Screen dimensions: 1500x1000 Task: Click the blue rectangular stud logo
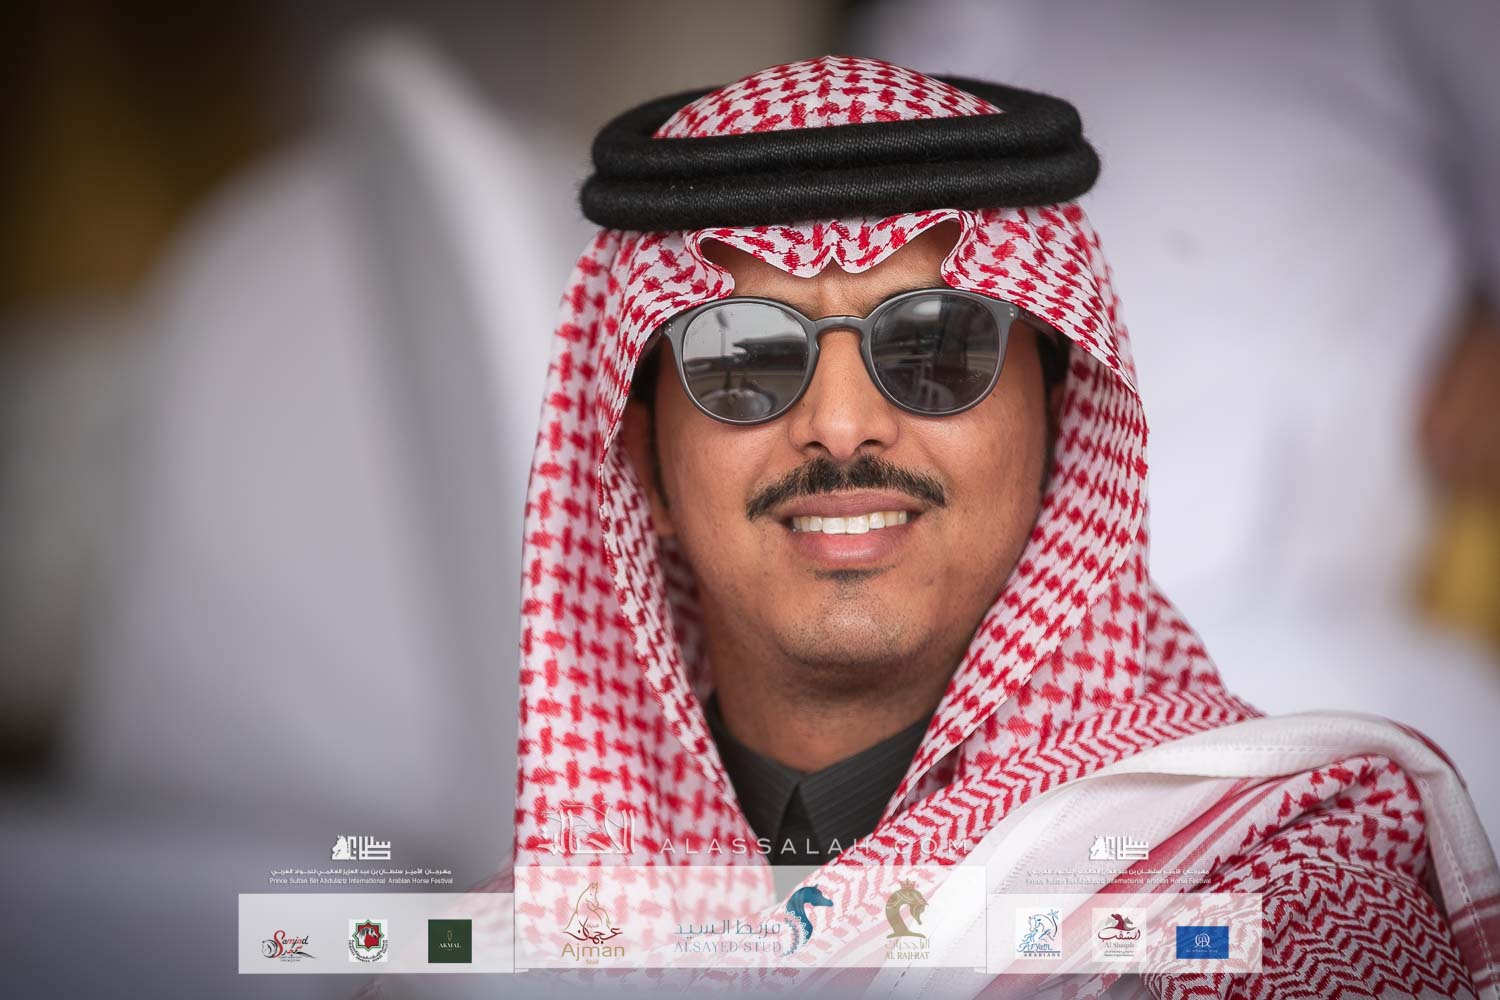tap(1202, 938)
